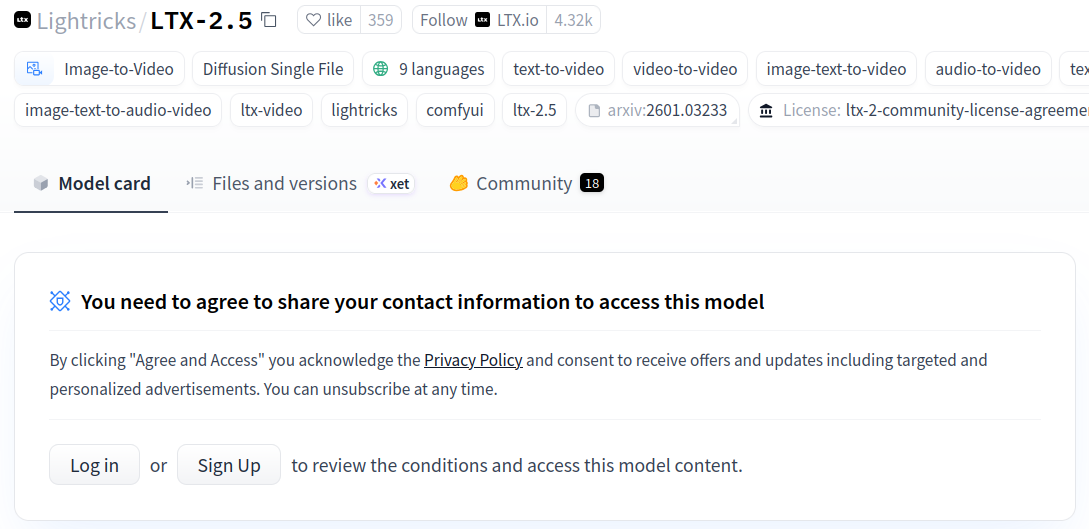
Task: Open the 359 likes count
Action: (381, 20)
